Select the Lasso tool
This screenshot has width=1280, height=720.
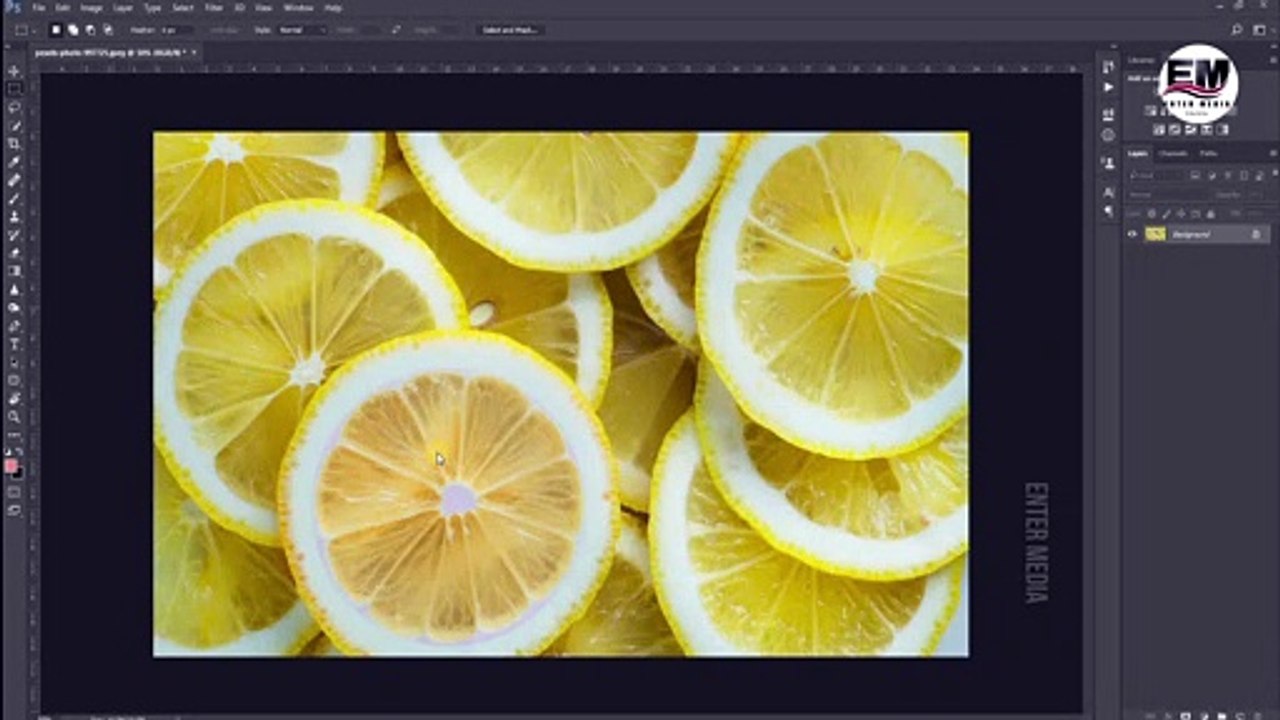coord(14,107)
